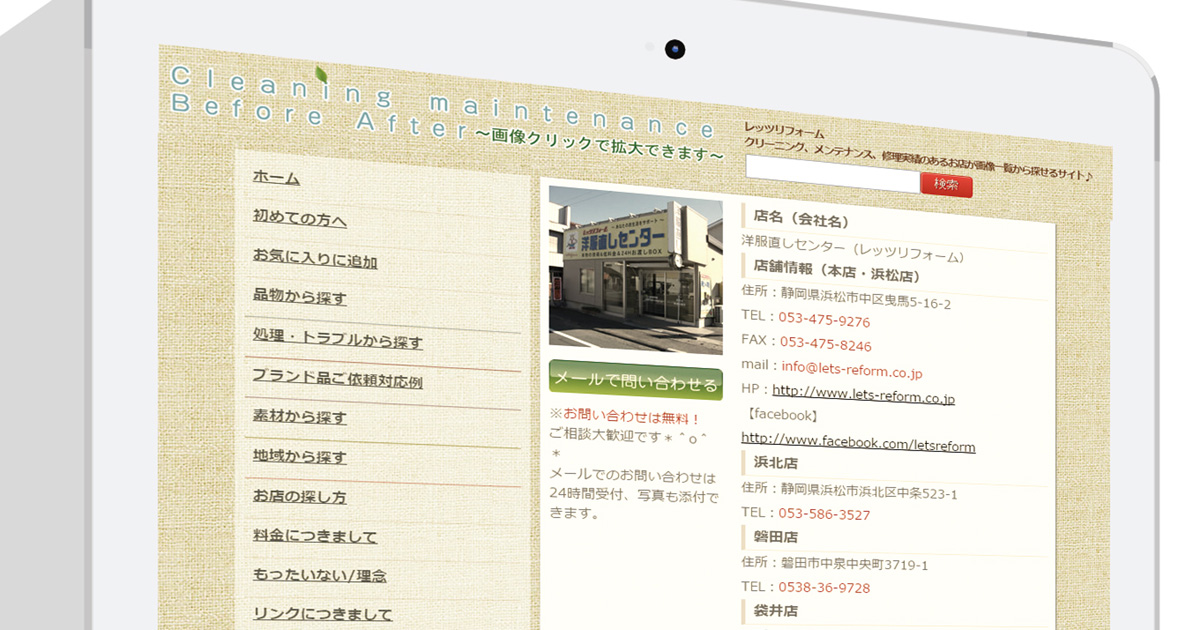1200x630 pixels.
Task: Click FAX number 053-475-8246
Action: (826, 345)
